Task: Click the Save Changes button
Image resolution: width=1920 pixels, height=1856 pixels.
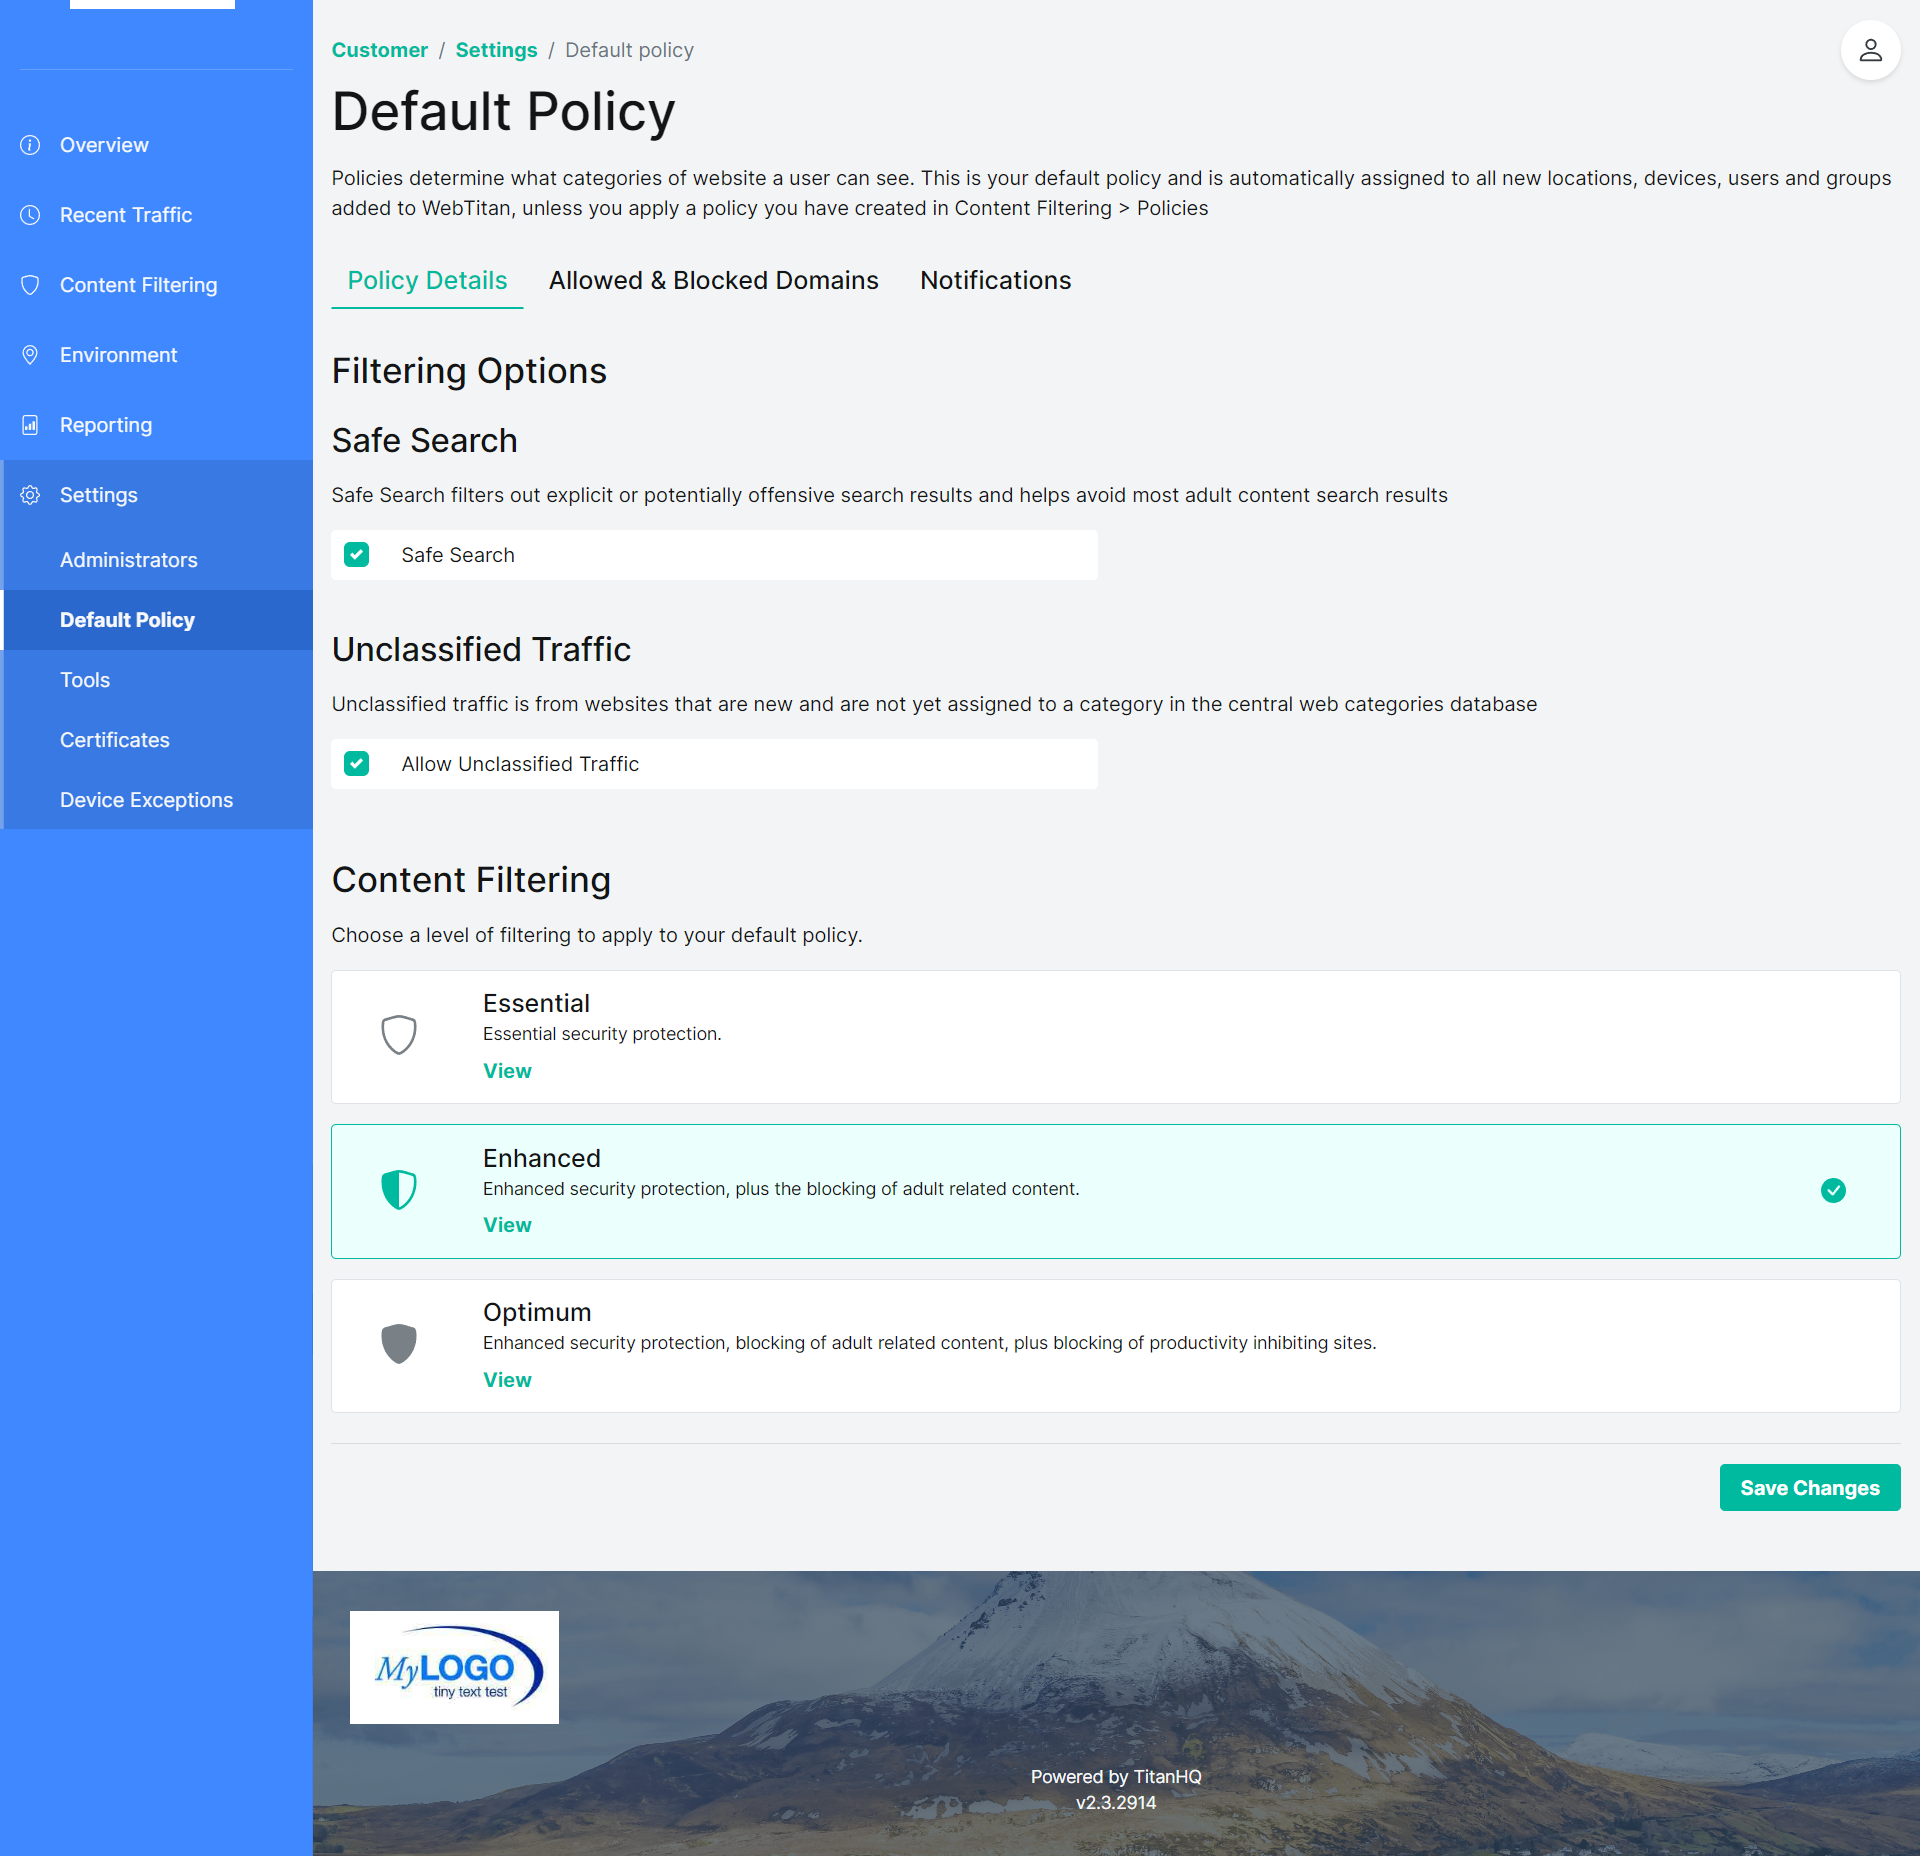Action: pos(1809,1487)
